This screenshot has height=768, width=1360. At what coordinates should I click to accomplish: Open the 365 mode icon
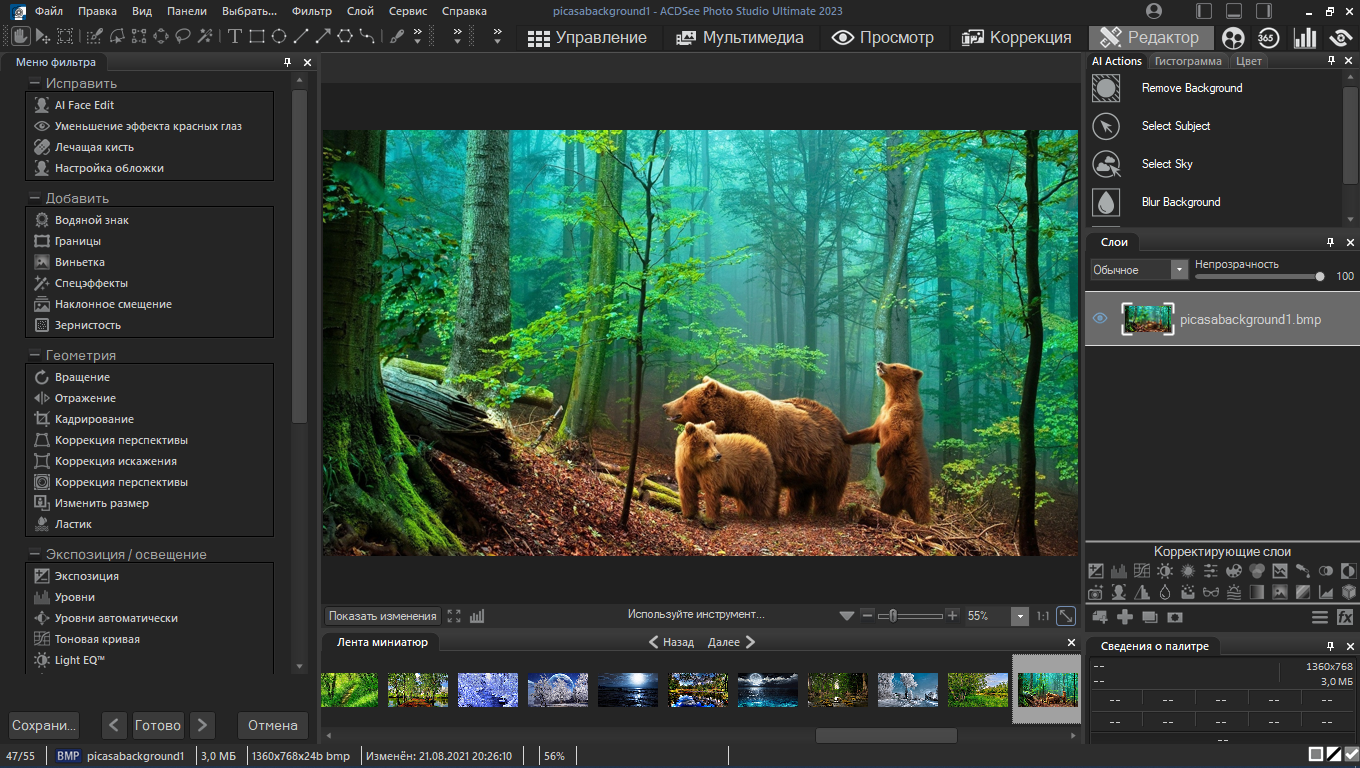pos(1268,38)
